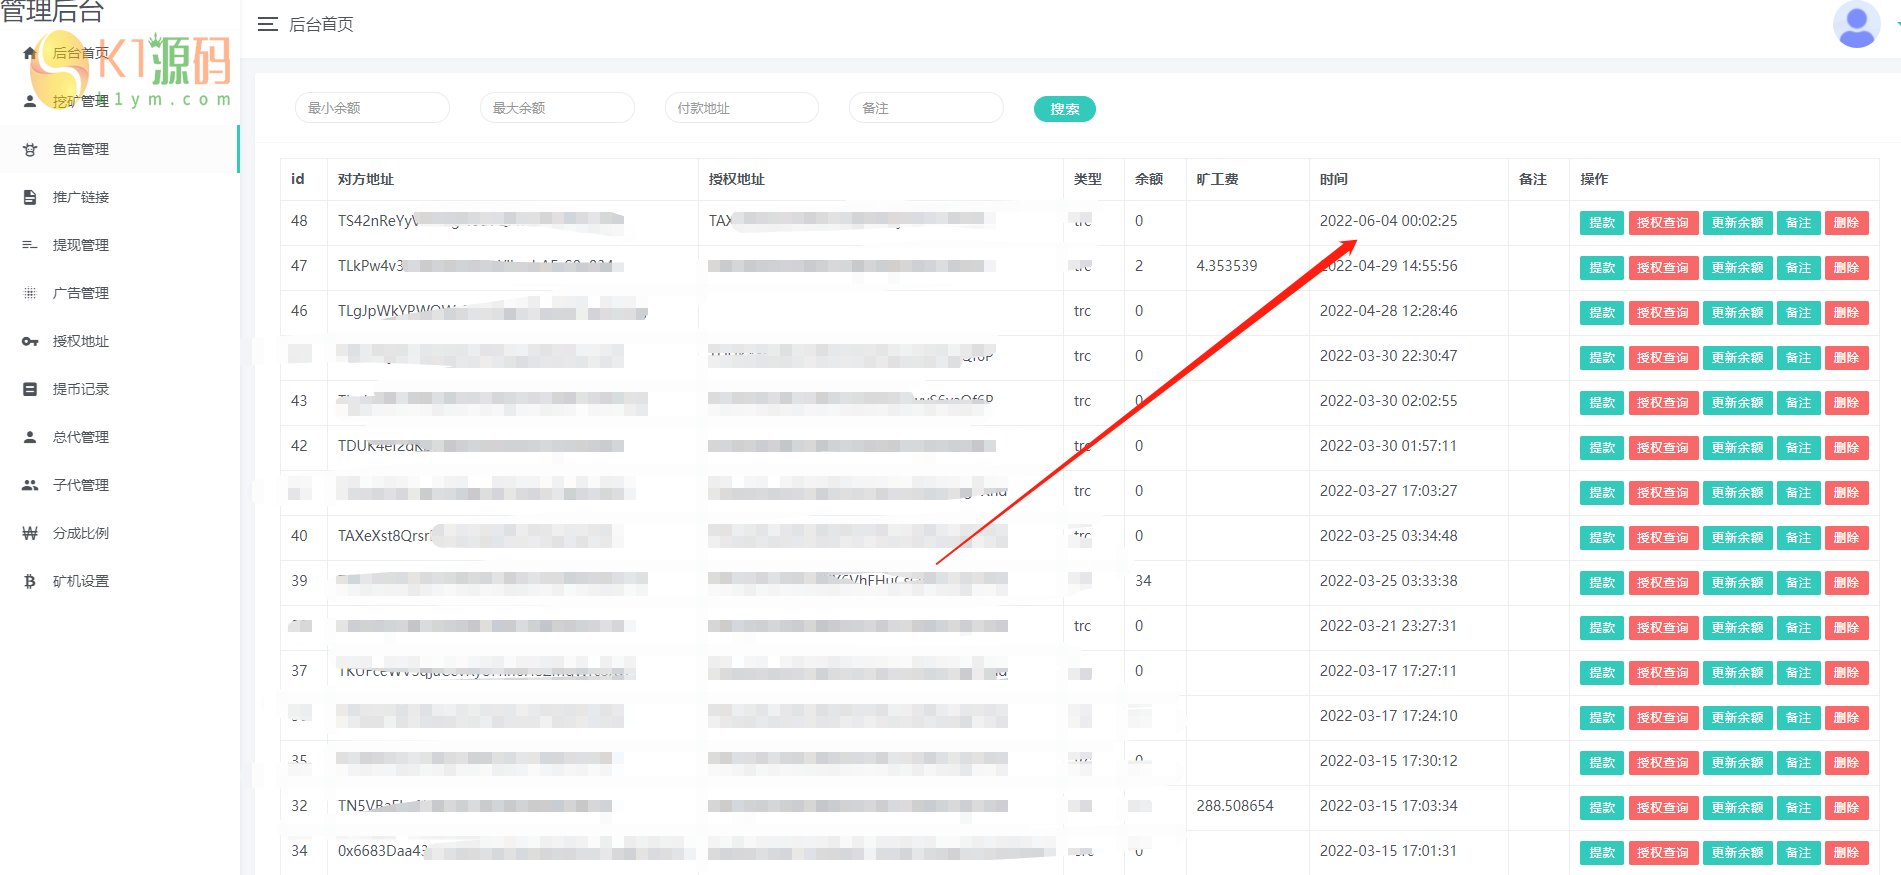Click the bitcoin icon beside 矿机设置
This screenshot has height=875, width=1901.
(x=30, y=581)
